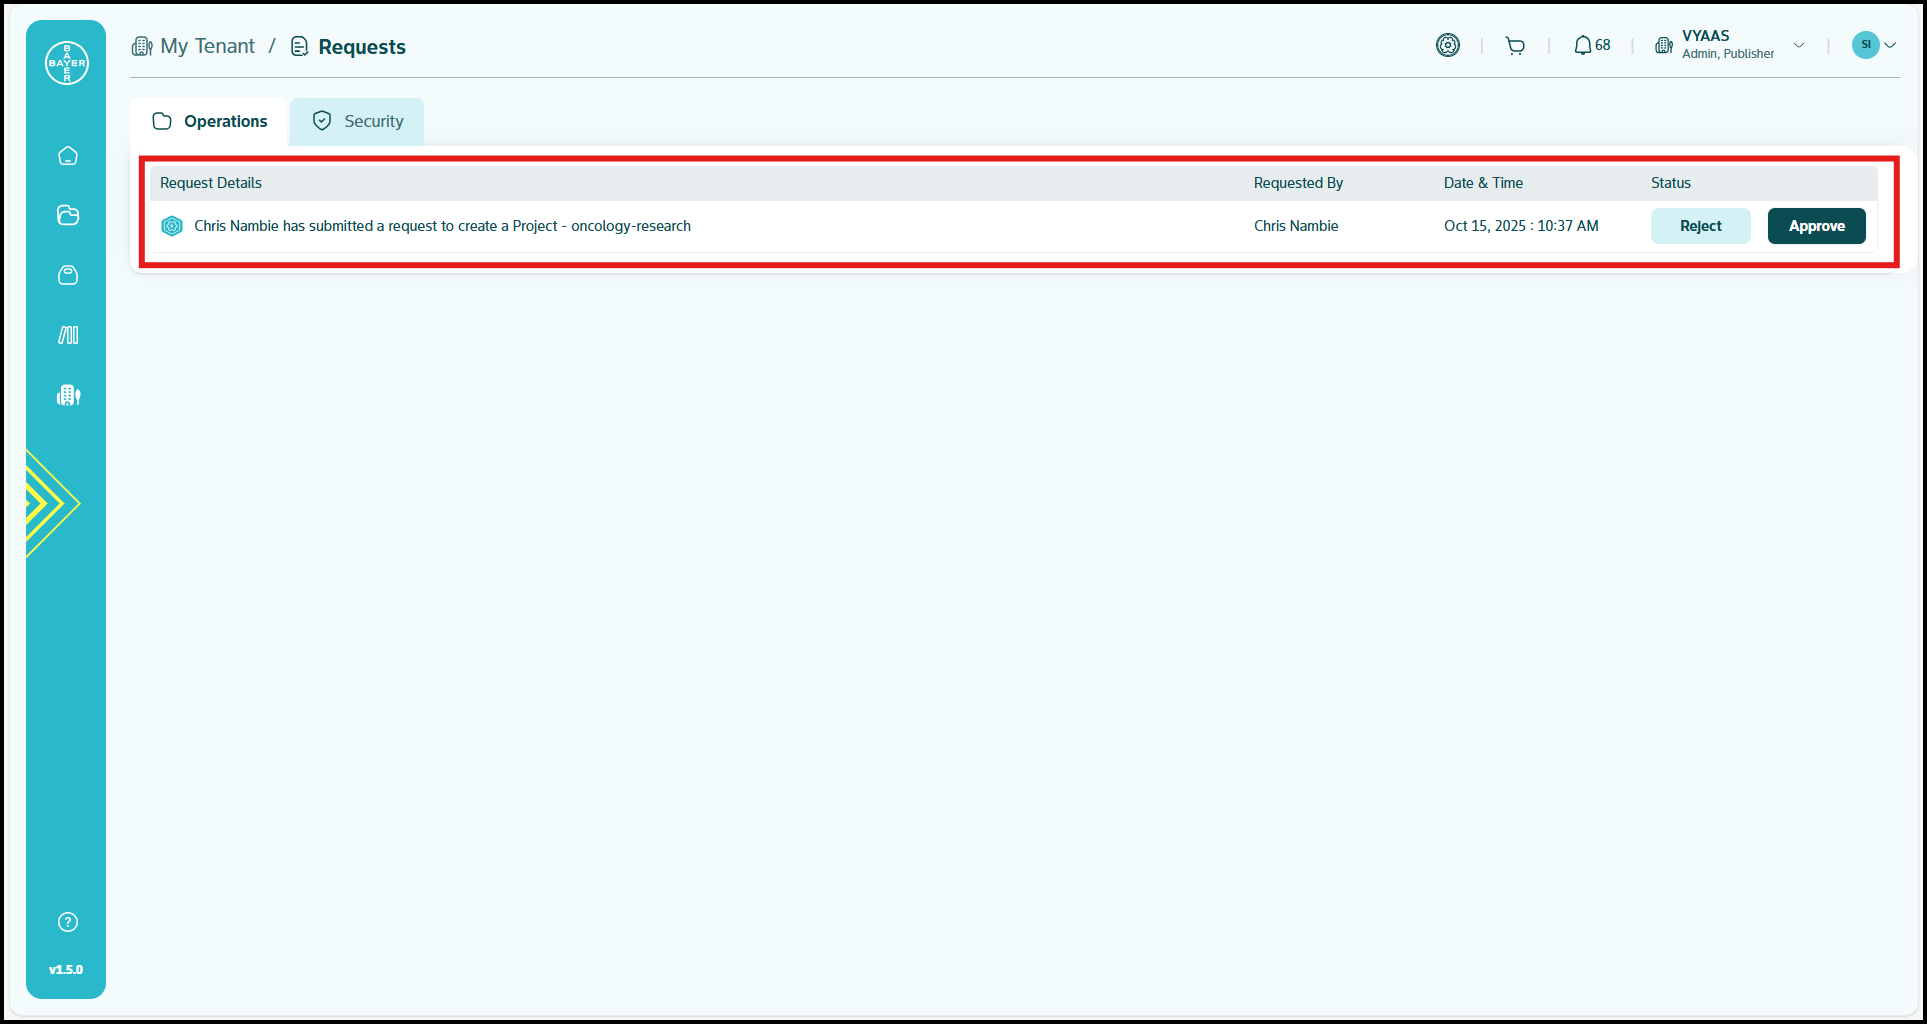Click the support icon in header
1927x1024 pixels.
click(x=1447, y=45)
